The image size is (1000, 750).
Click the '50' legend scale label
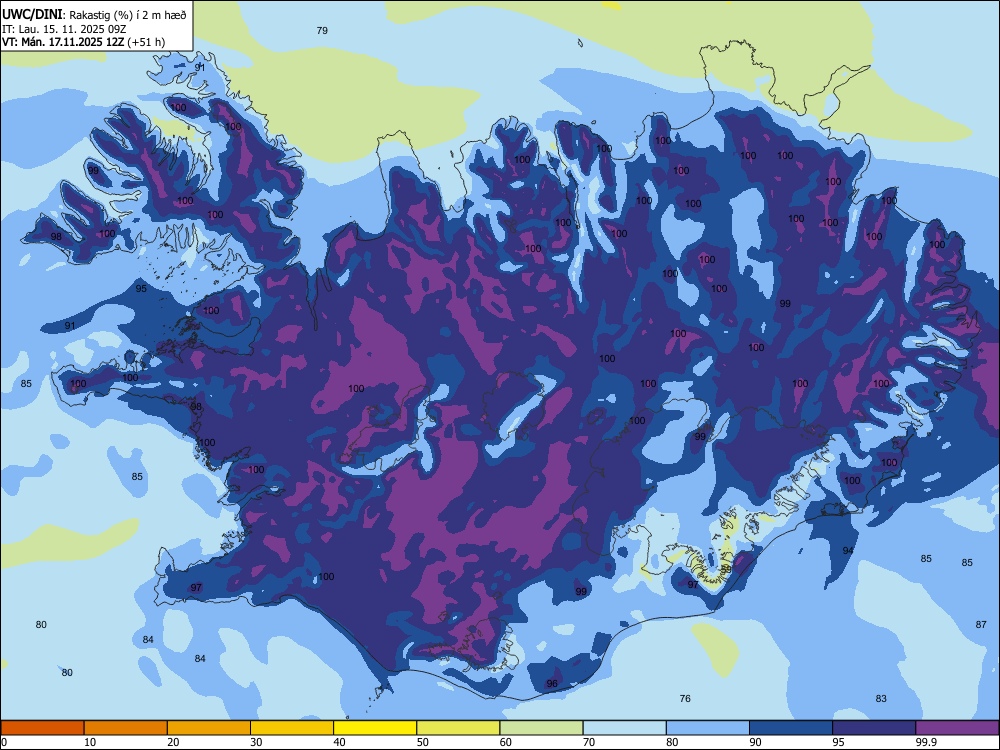click(x=423, y=742)
